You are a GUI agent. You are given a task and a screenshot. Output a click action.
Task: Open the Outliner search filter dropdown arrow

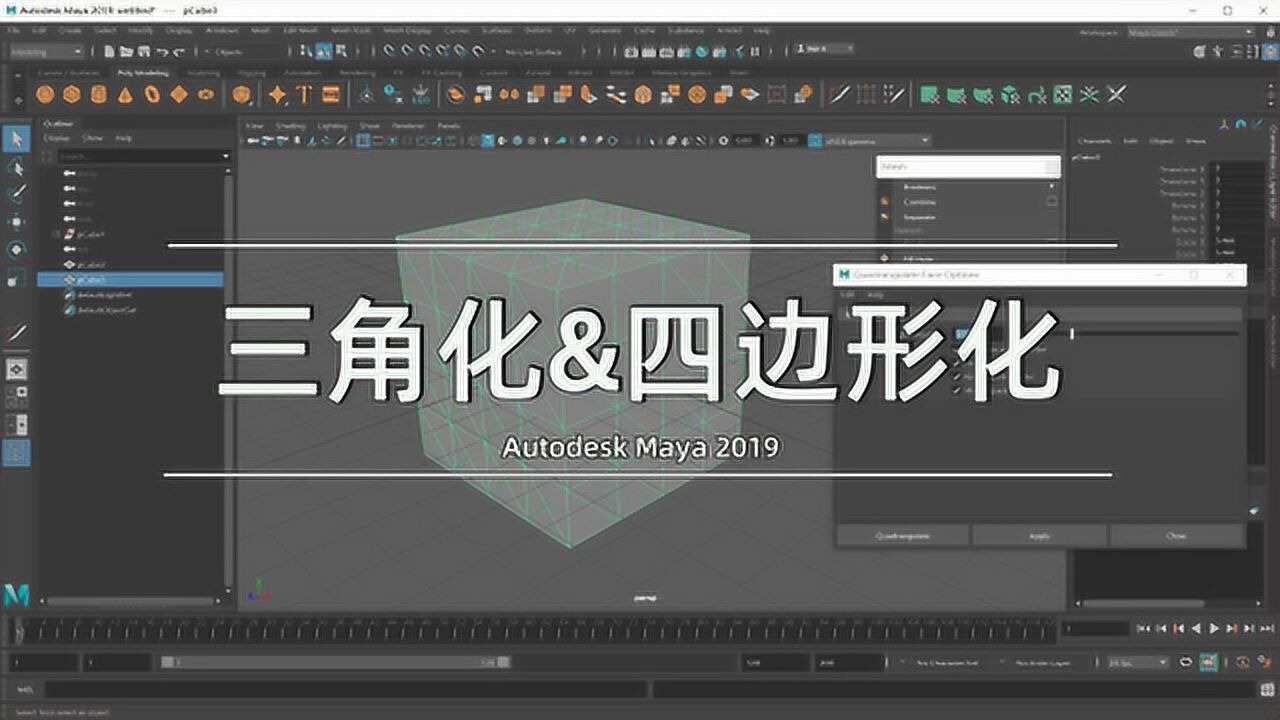click(226, 156)
